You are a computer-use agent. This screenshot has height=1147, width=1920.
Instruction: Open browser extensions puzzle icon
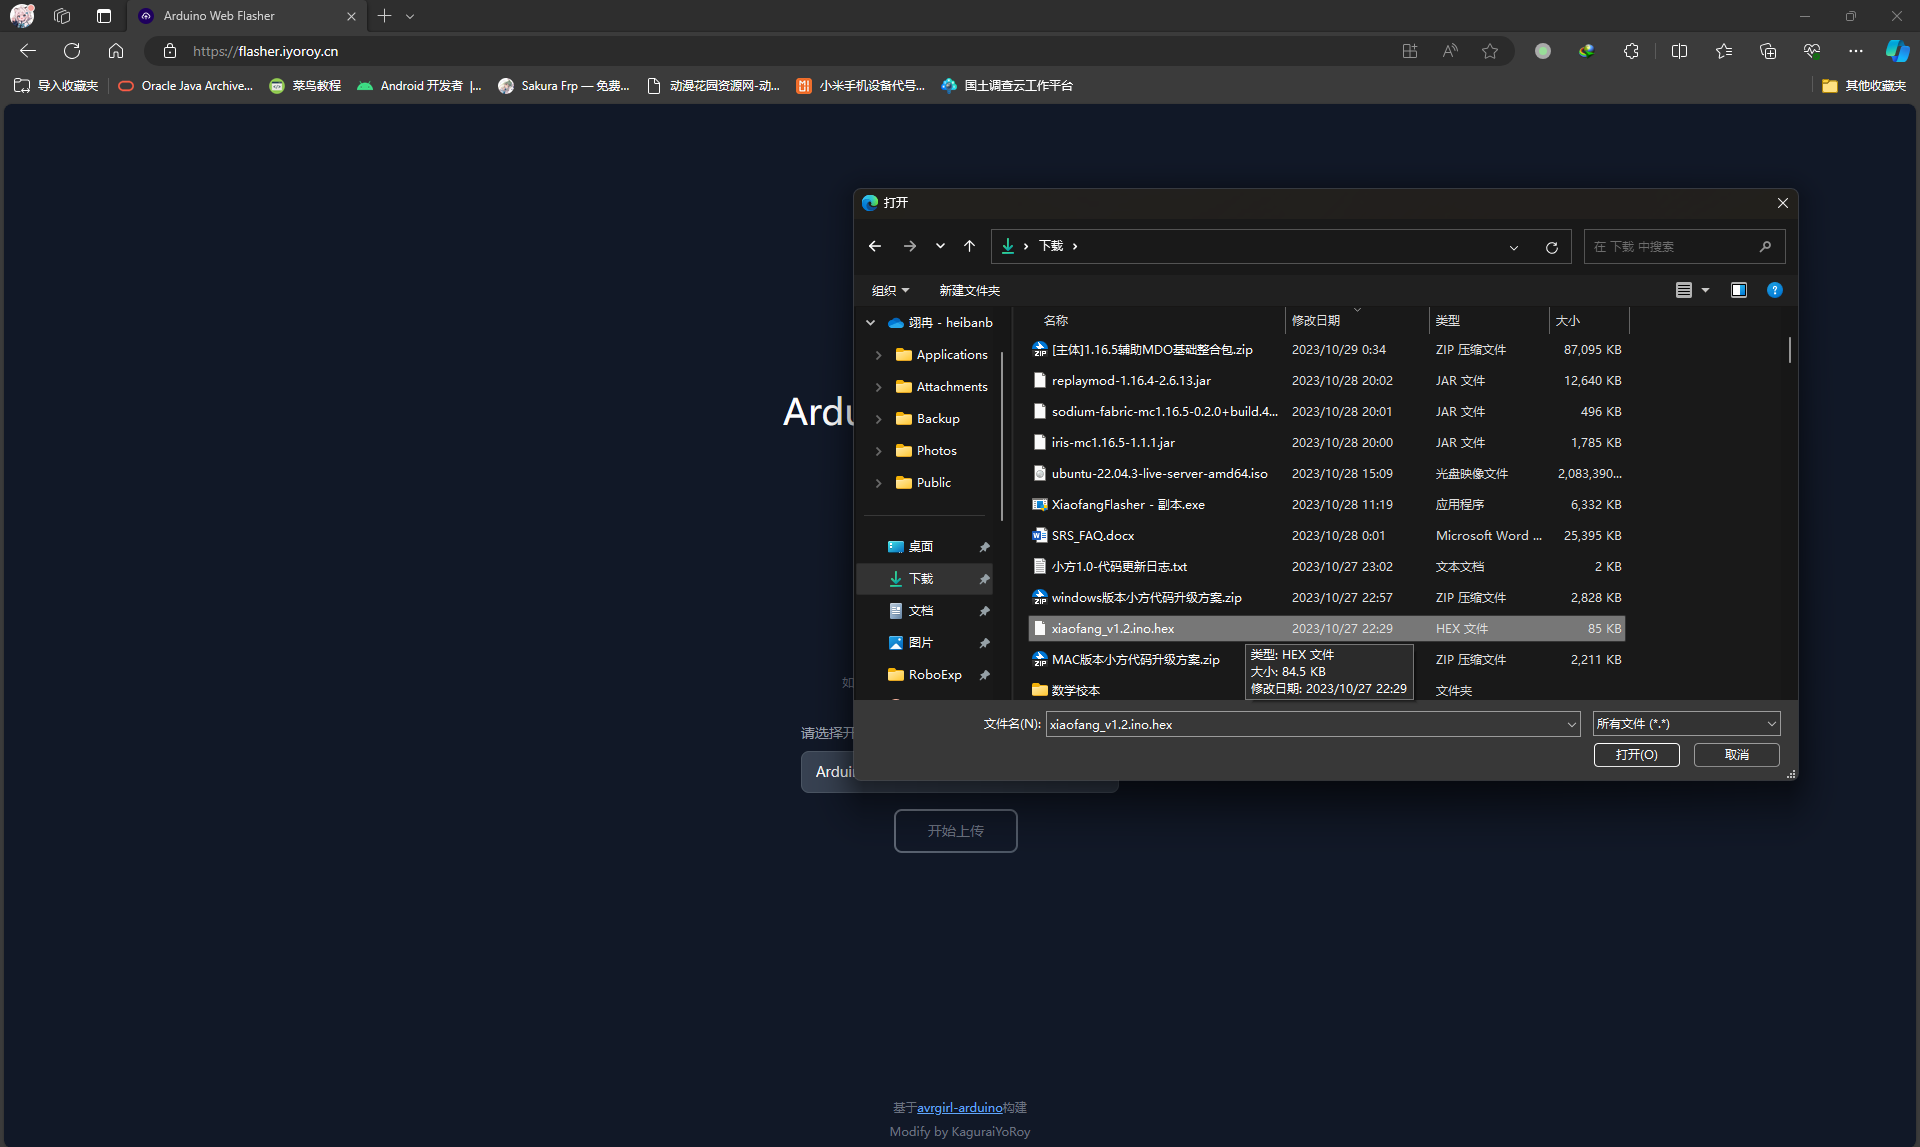[x=1631, y=51]
